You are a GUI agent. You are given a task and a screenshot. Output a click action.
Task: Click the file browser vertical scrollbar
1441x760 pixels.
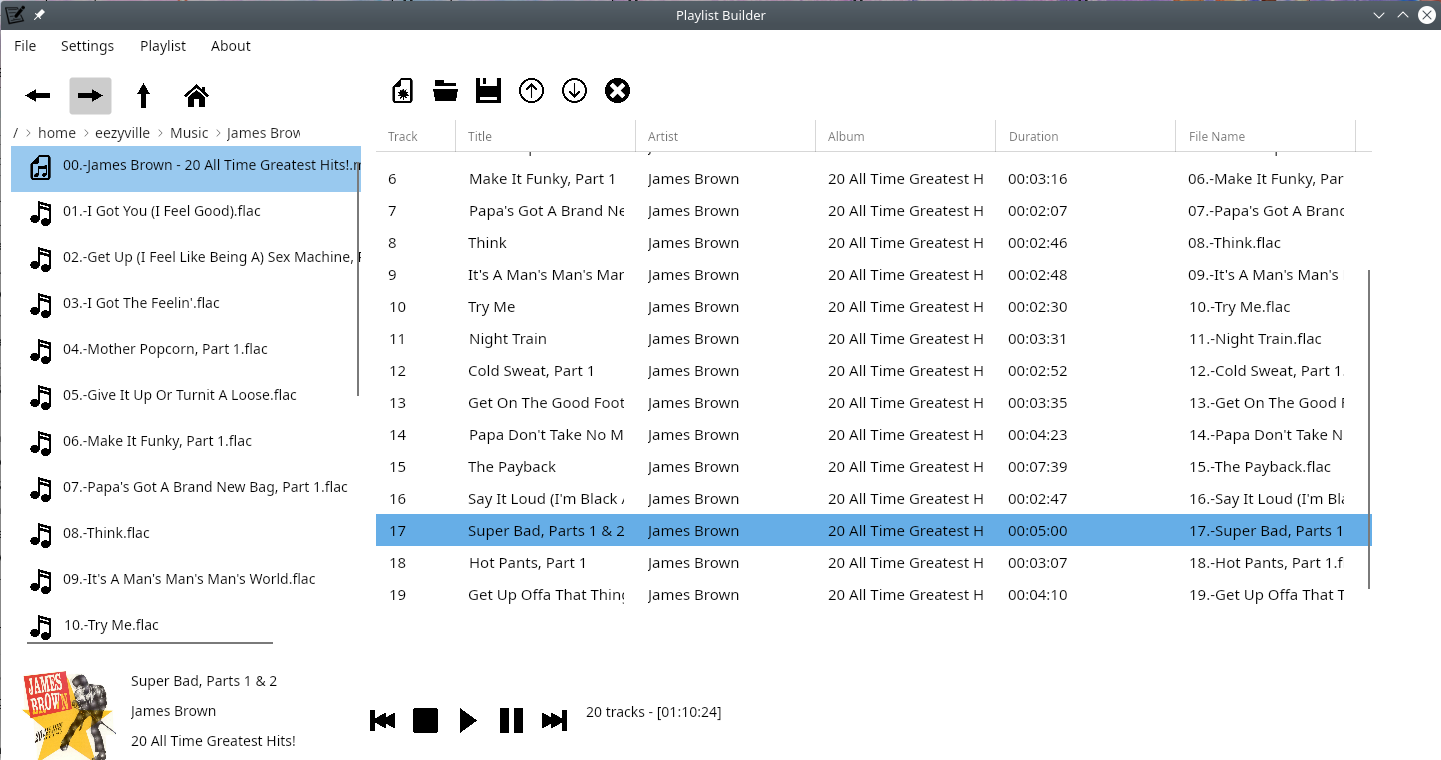pos(358,282)
